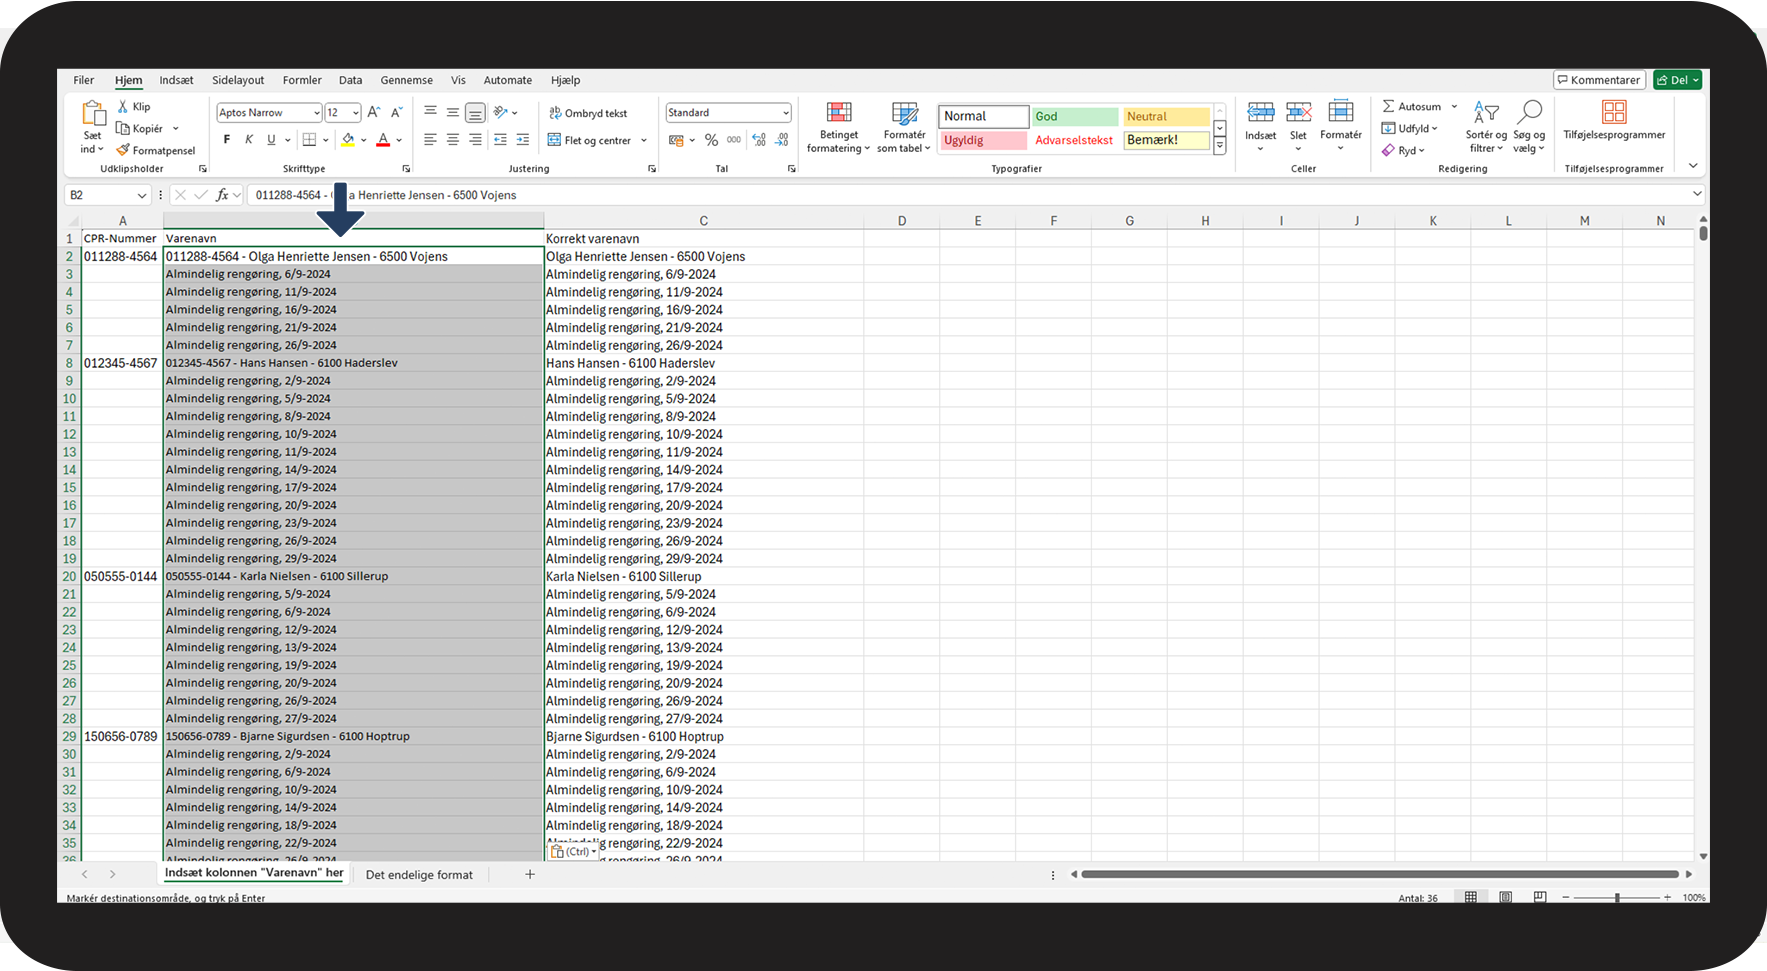Image resolution: width=1767 pixels, height=971 pixels.
Task: Open the Aptos Narrow font dropdown
Action: pyautogui.click(x=317, y=113)
